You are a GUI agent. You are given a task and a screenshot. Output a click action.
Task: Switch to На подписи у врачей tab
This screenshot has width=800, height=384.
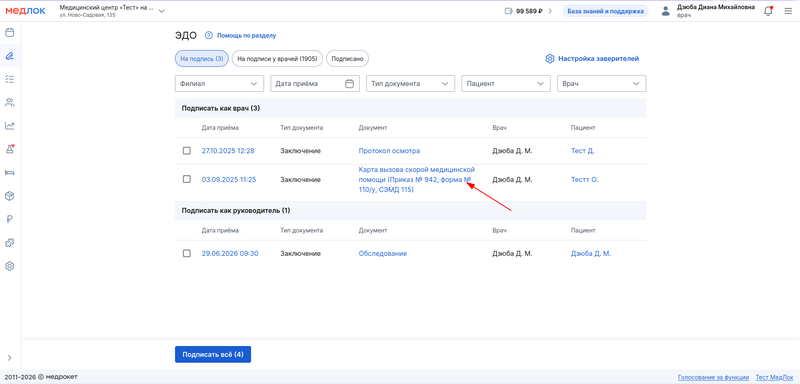(x=278, y=59)
